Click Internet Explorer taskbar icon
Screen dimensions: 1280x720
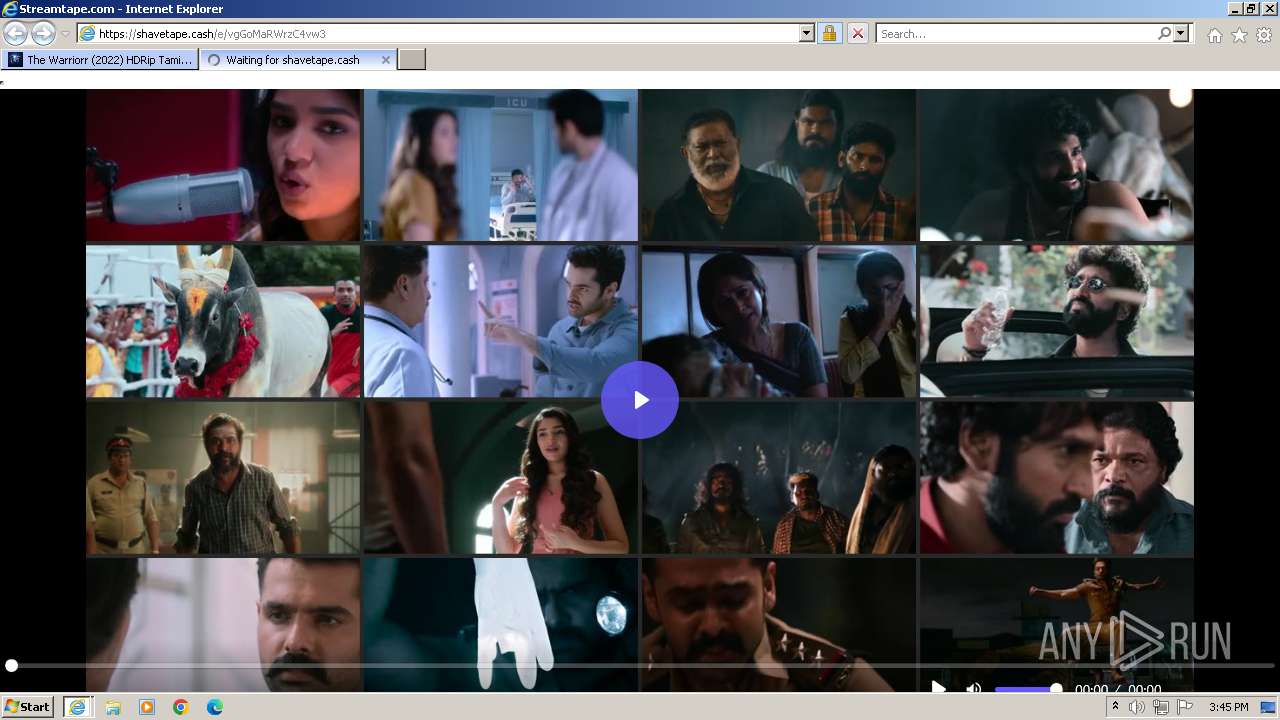click(77, 707)
